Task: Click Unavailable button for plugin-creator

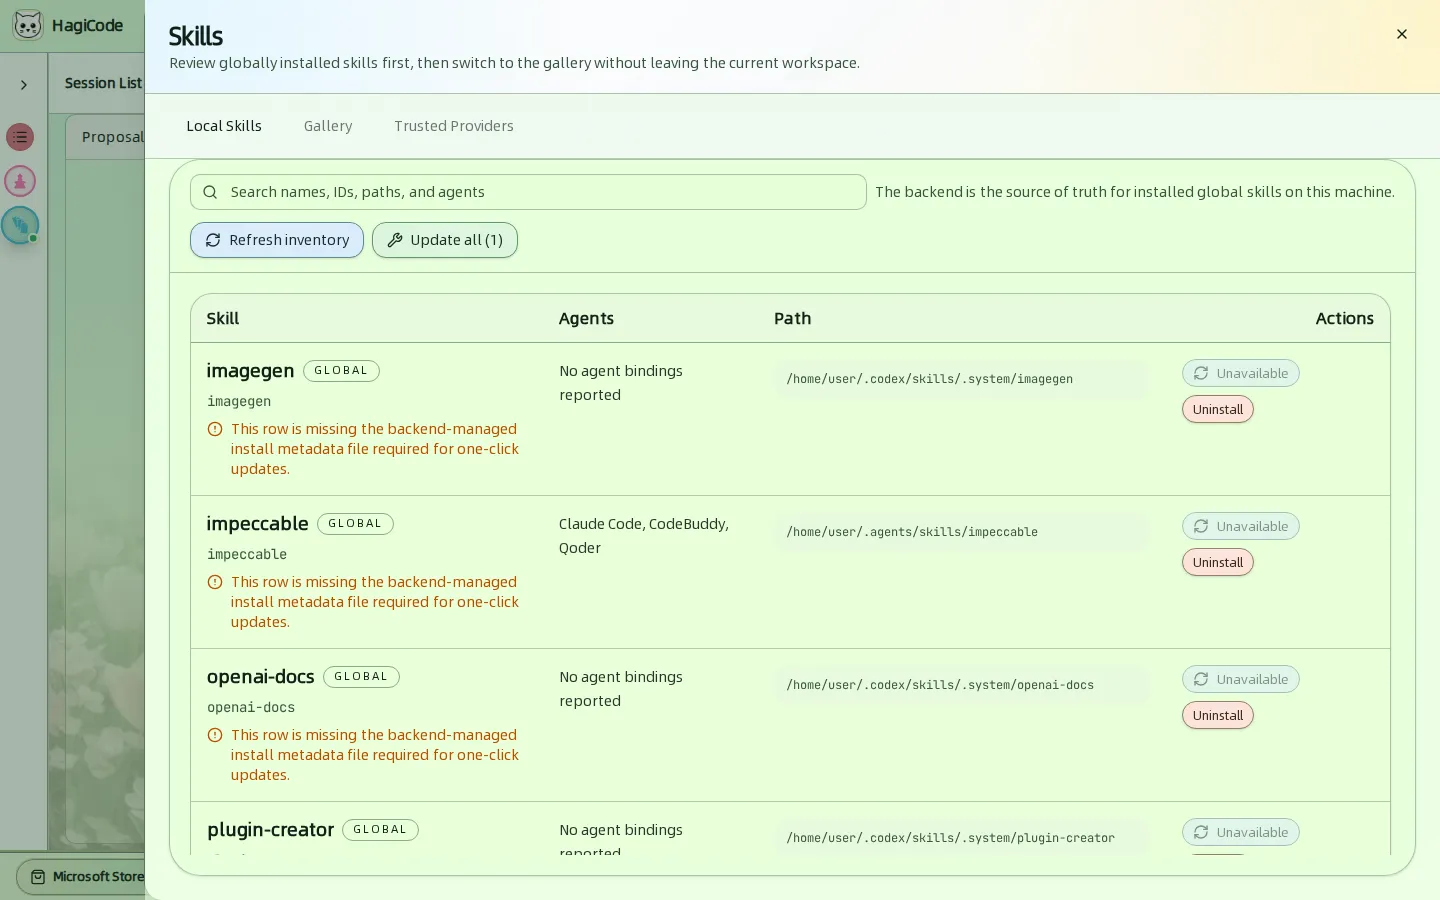Action: (x=1241, y=832)
